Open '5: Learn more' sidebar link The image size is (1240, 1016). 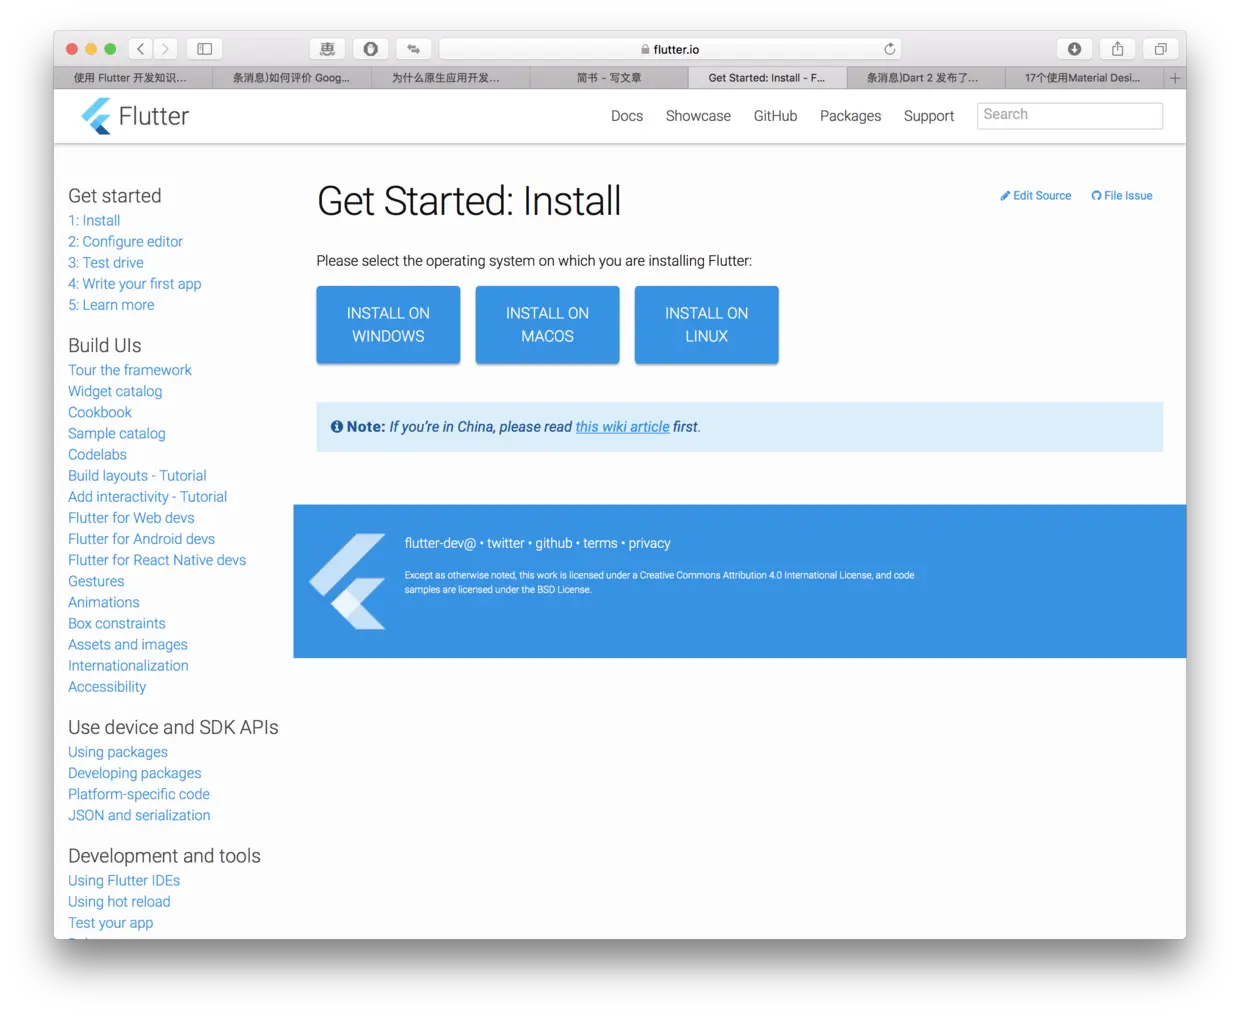[111, 305]
